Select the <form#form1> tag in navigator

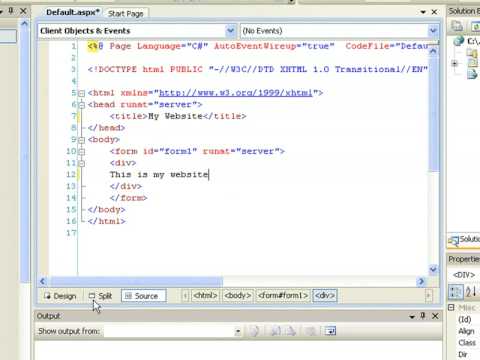click(x=283, y=296)
